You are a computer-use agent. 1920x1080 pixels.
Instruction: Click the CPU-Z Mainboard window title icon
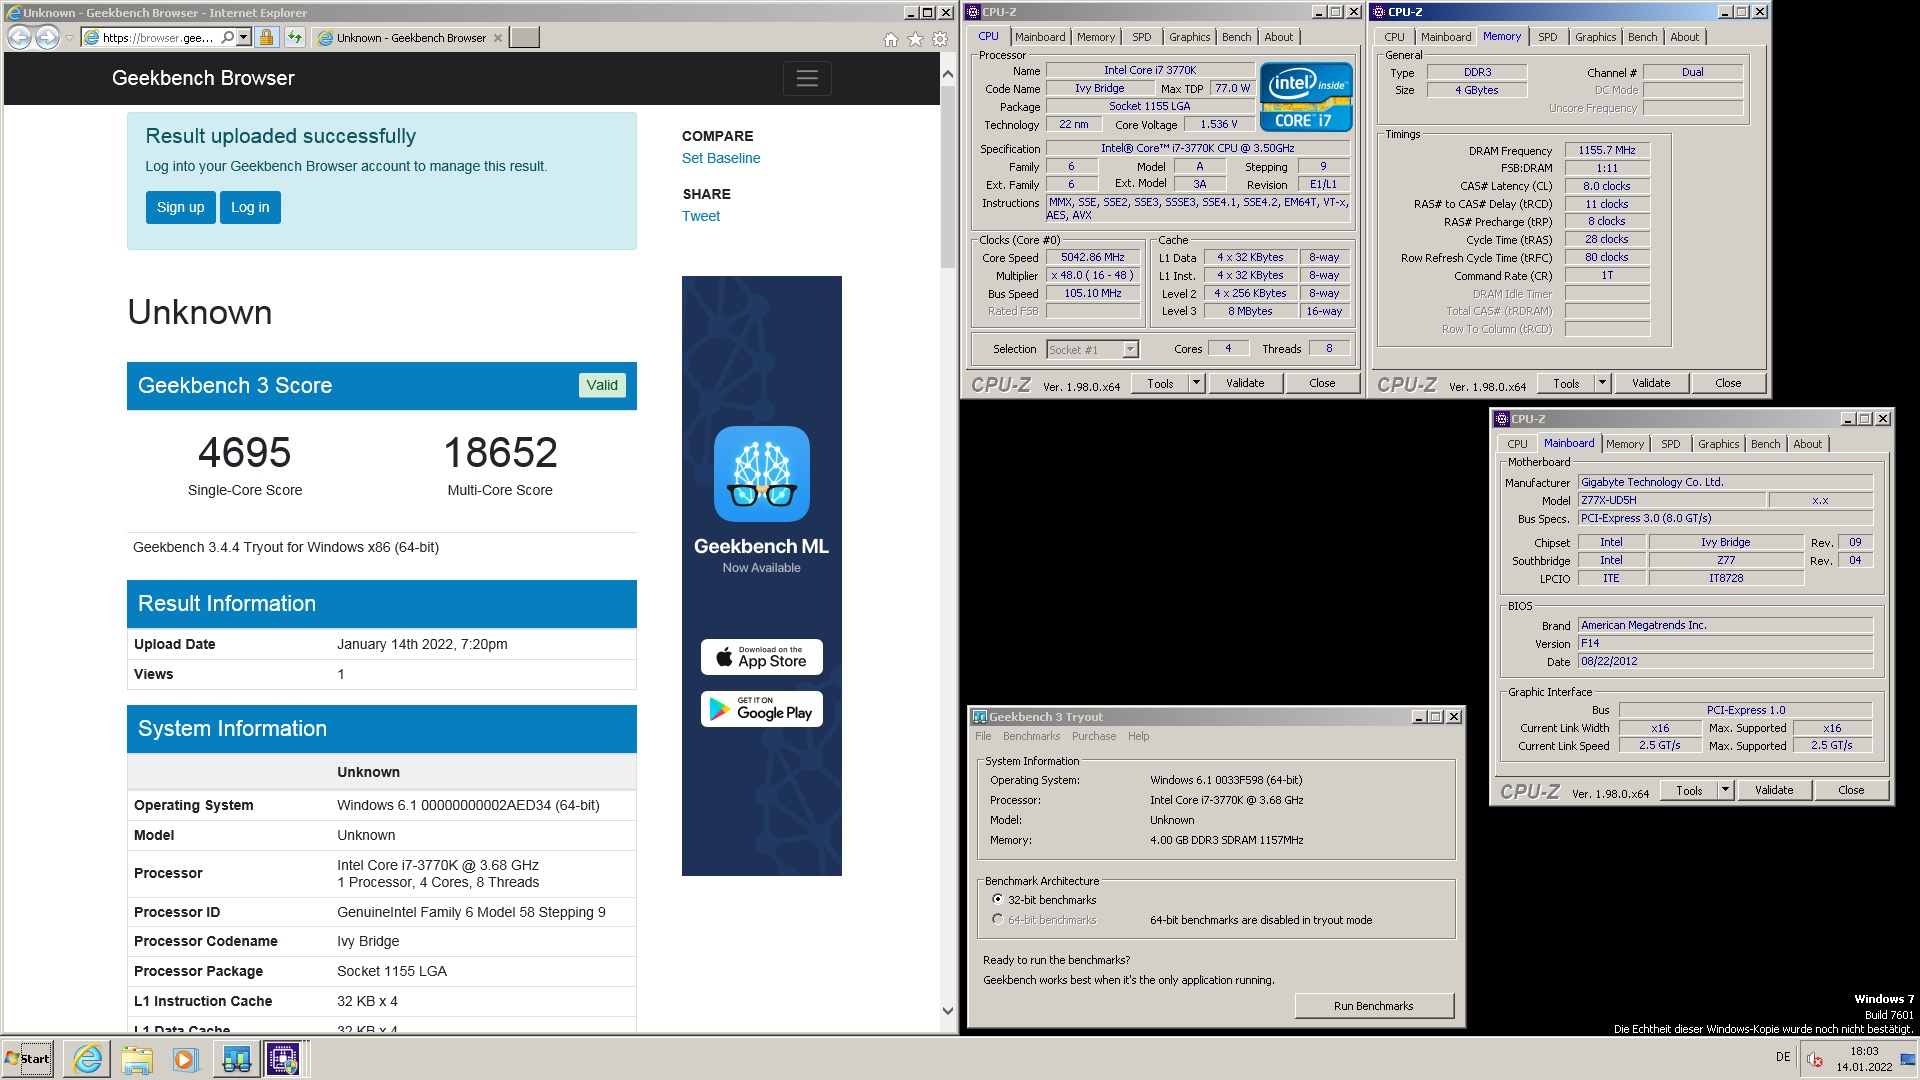click(1502, 419)
